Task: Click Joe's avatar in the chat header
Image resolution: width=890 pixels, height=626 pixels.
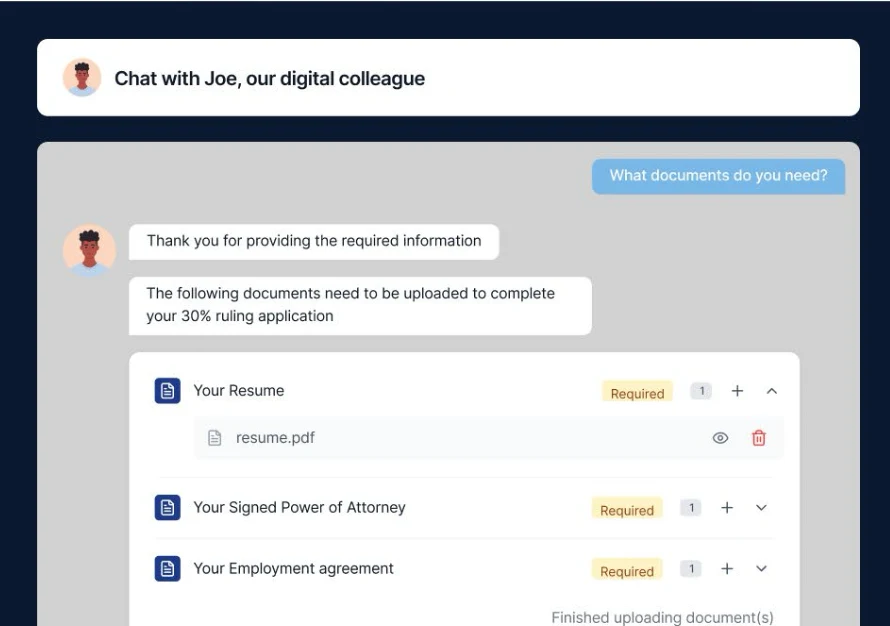Action: (x=82, y=77)
